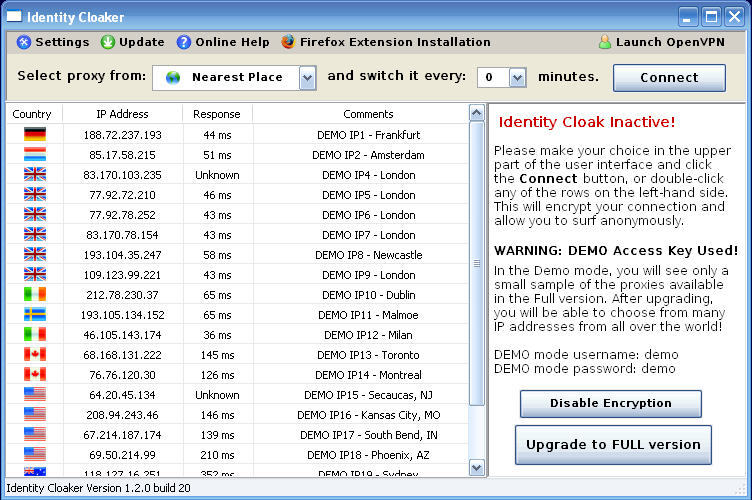Click the proxy list scroll down arrow
This screenshot has height=500, width=752.
tap(476, 467)
